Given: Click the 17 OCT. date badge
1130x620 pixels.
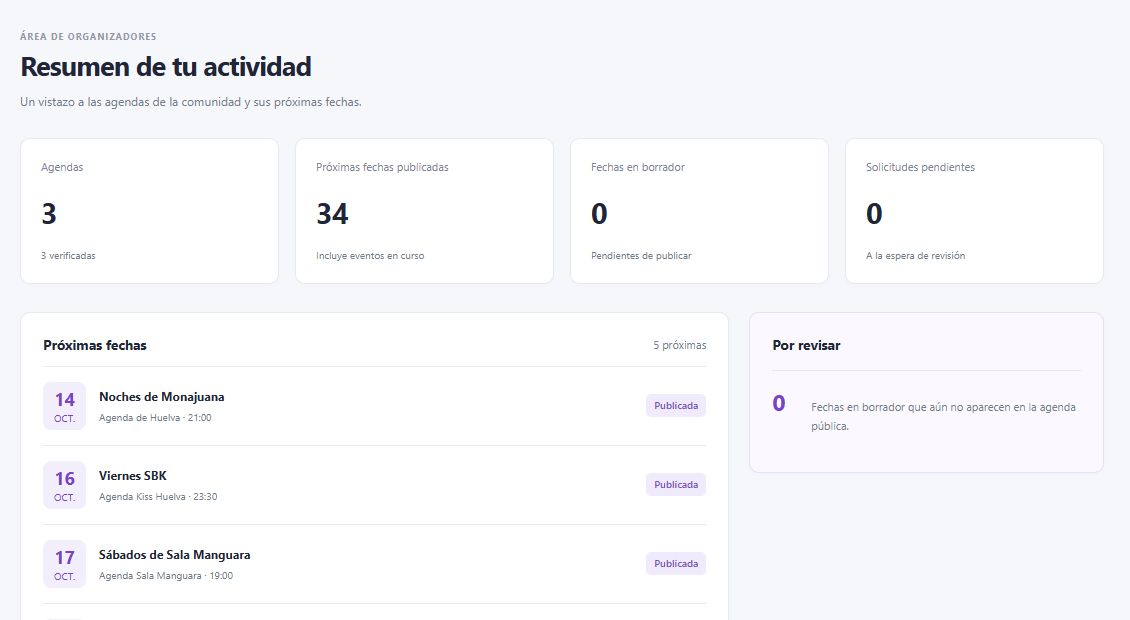Looking at the screenshot, I should [x=64, y=564].
